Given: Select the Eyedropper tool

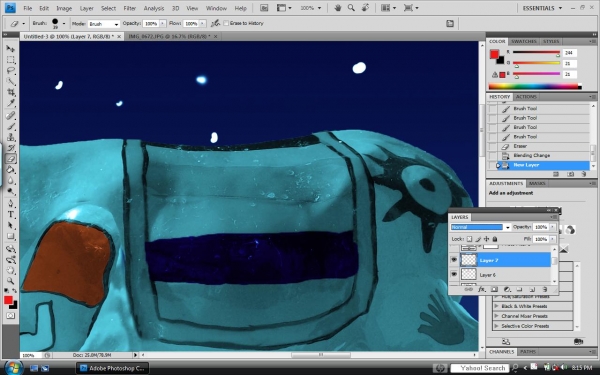Looking at the screenshot, I should (x=10, y=103).
